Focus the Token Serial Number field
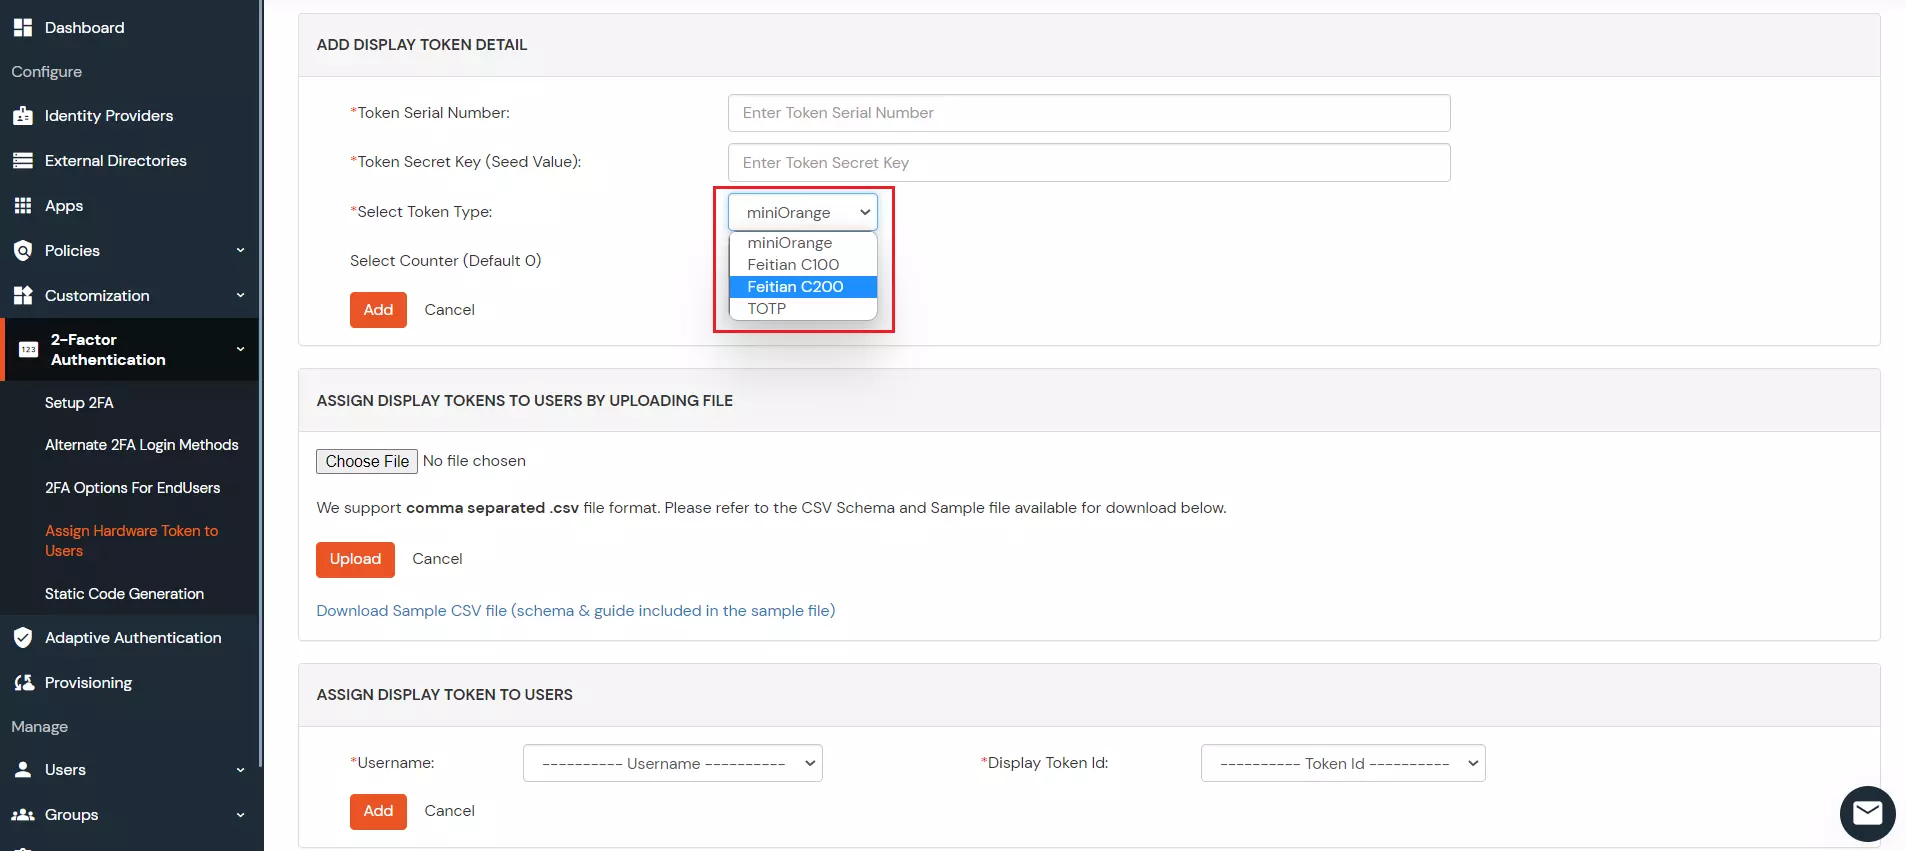 1089,113
